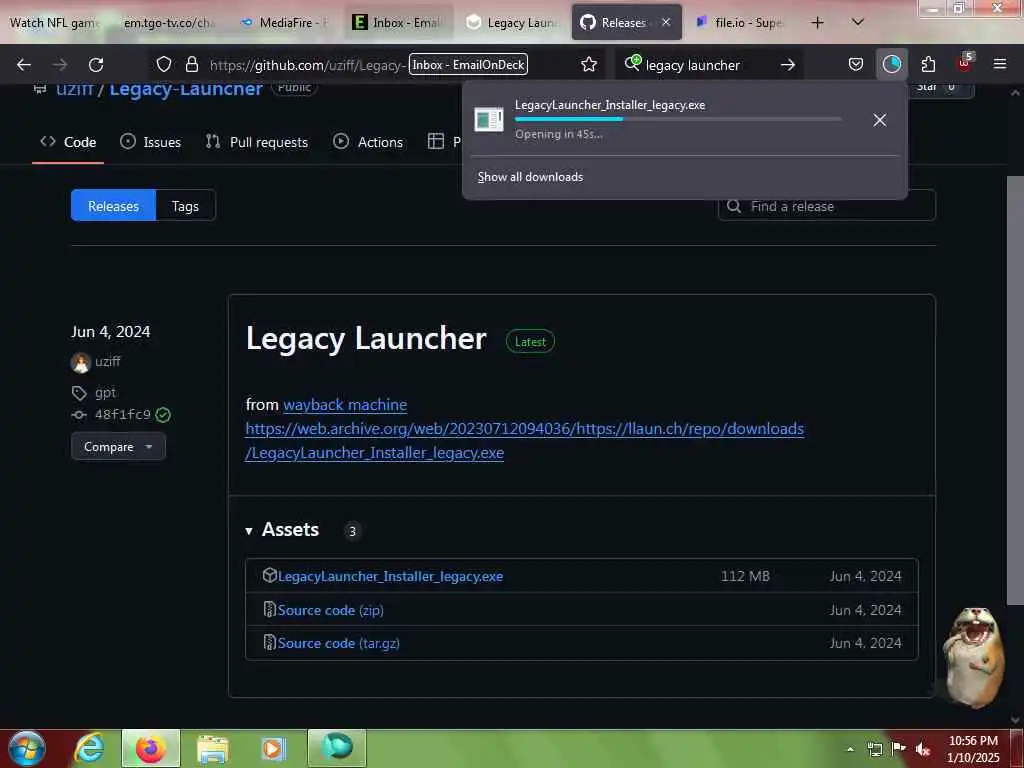Image resolution: width=1024 pixels, height=768 pixels.
Task: Open the extensions puzzle icon
Action: coord(928,64)
